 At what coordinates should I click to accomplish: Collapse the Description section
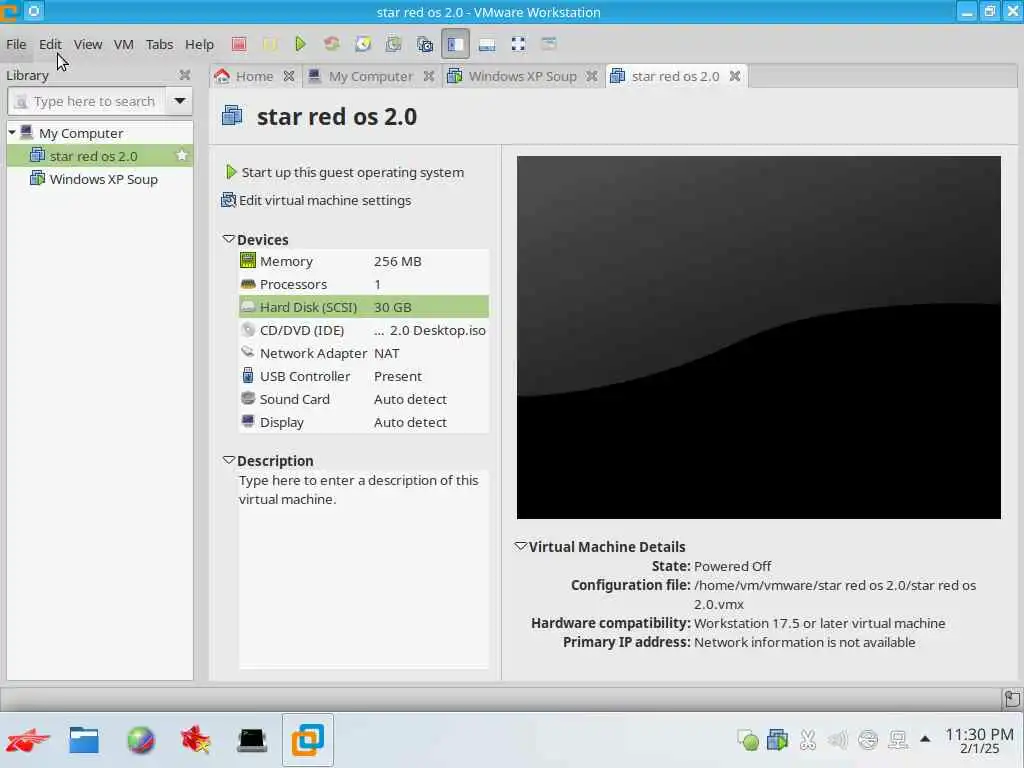pos(229,460)
